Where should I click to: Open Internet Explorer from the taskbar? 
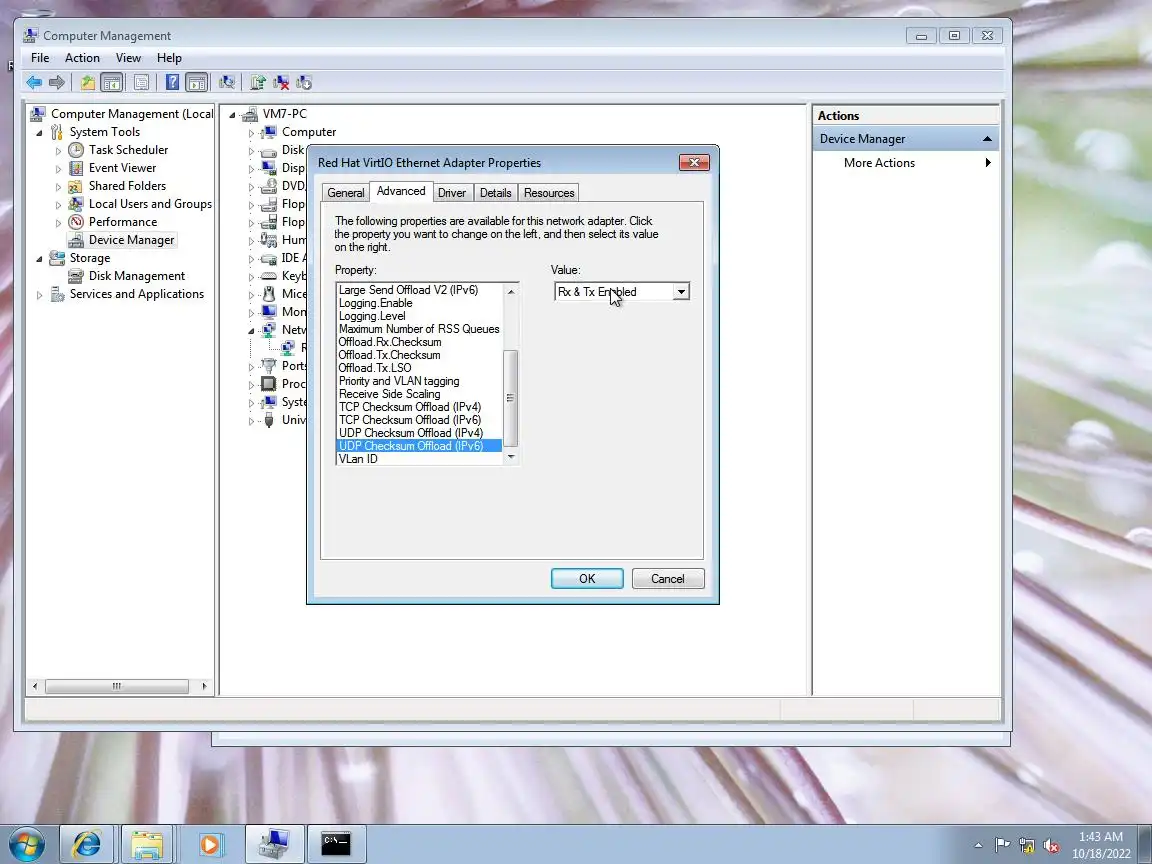(x=87, y=843)
